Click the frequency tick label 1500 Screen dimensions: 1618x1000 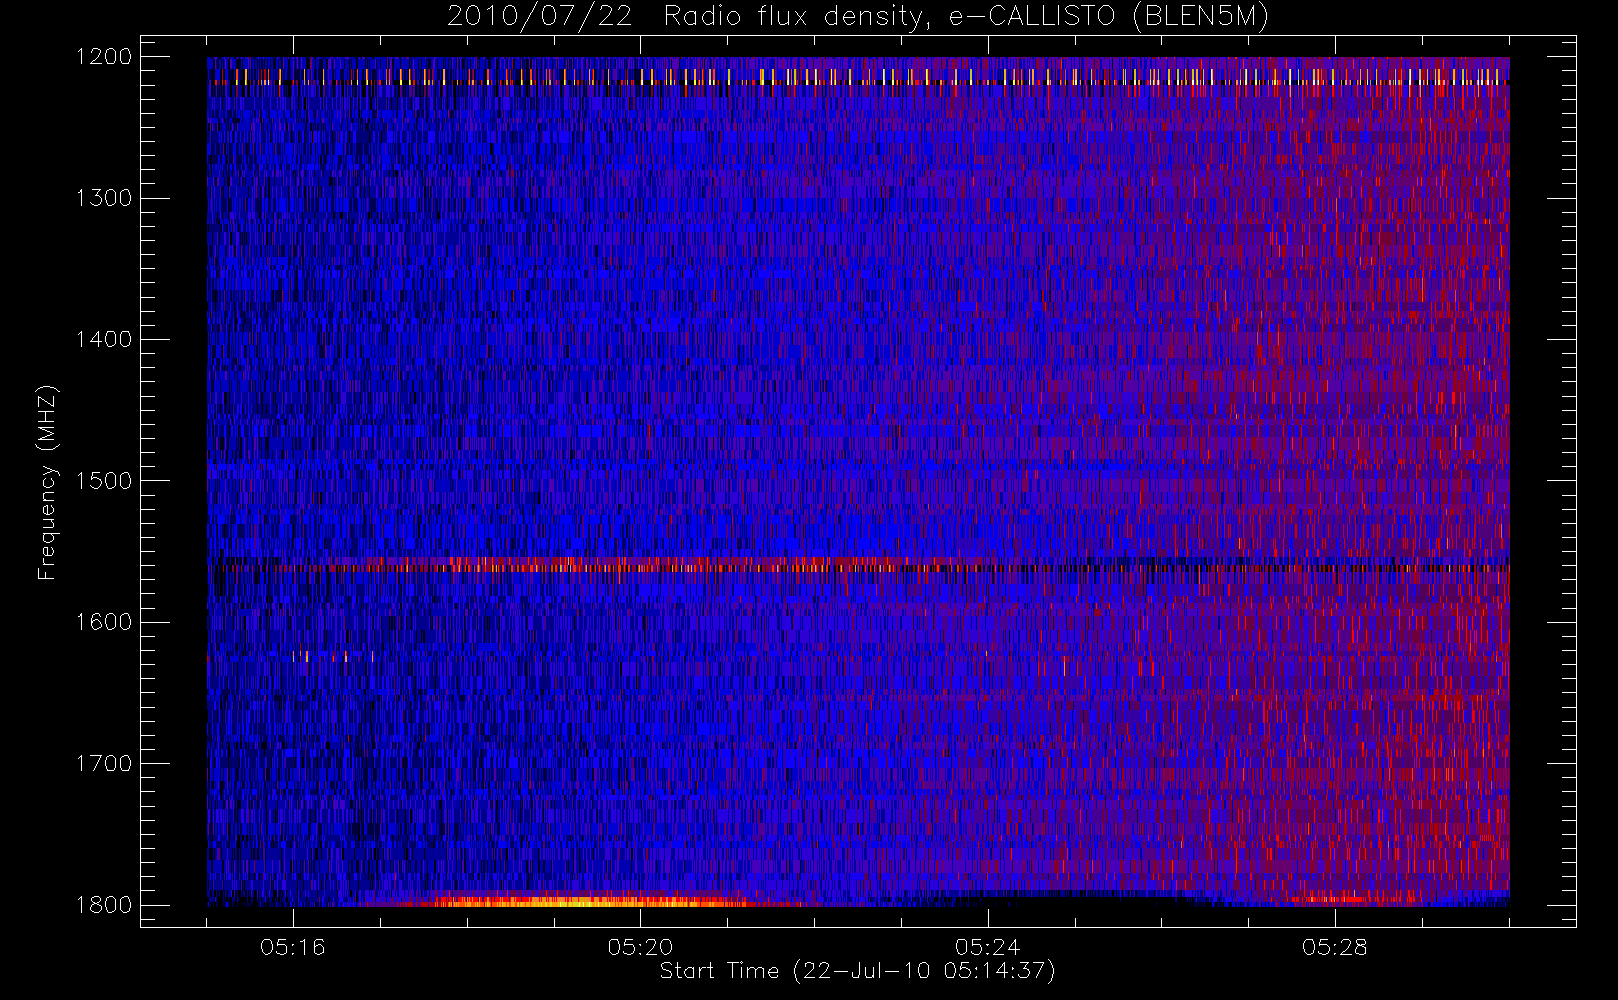tap(104, 481)
